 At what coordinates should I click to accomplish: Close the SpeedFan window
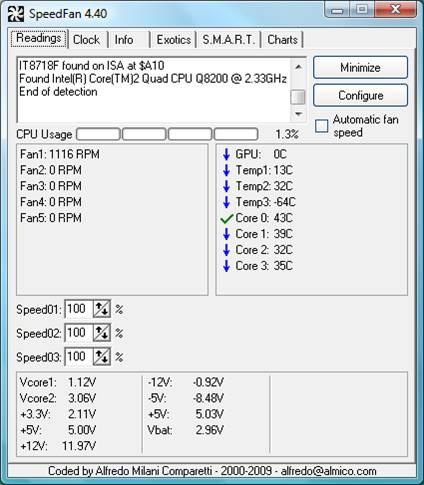click(x=395, y=9)
